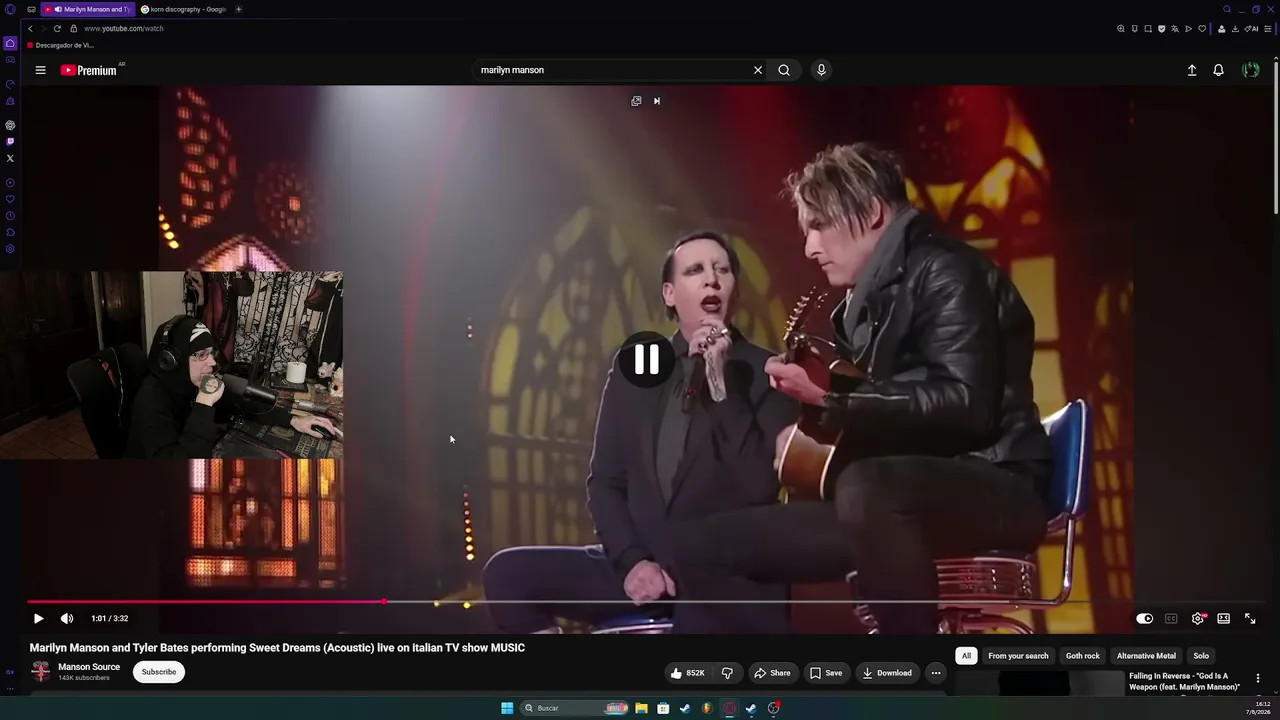Open the Descargador de Vi... bookmark
1280x720 pixels.
click(x=61, y=45)
